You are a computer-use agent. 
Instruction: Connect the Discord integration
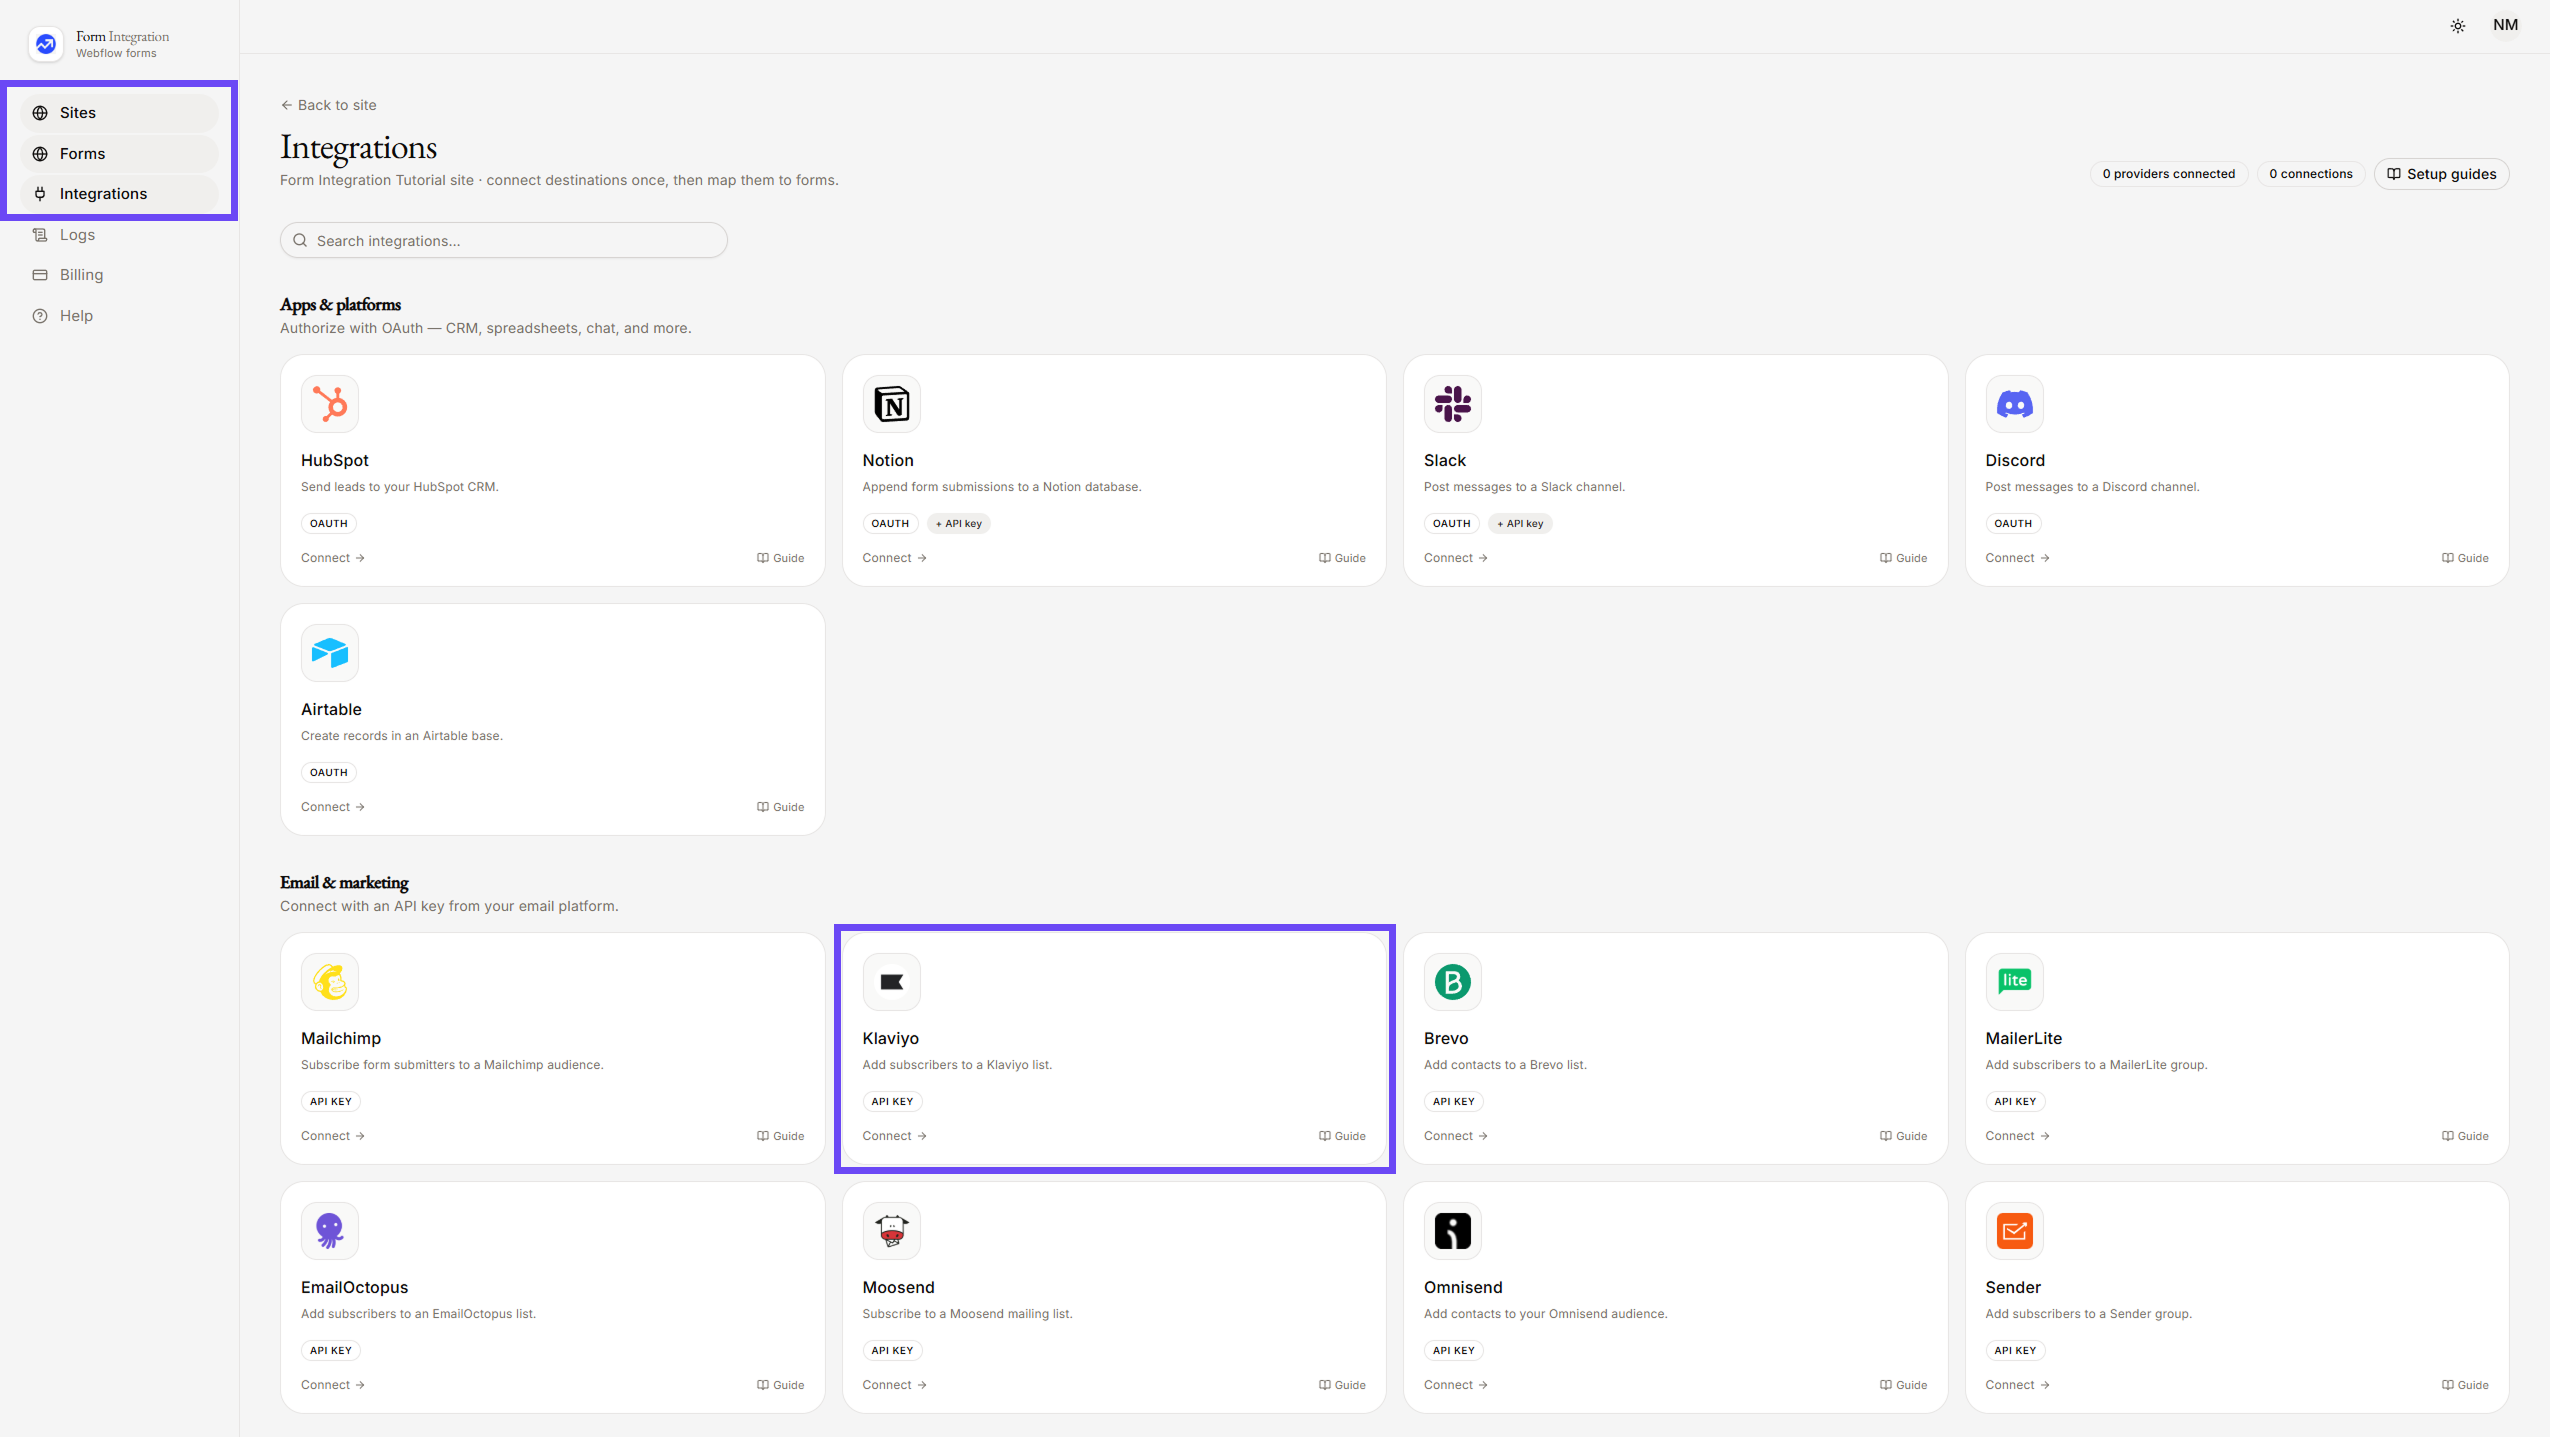tap(2018, 558)
